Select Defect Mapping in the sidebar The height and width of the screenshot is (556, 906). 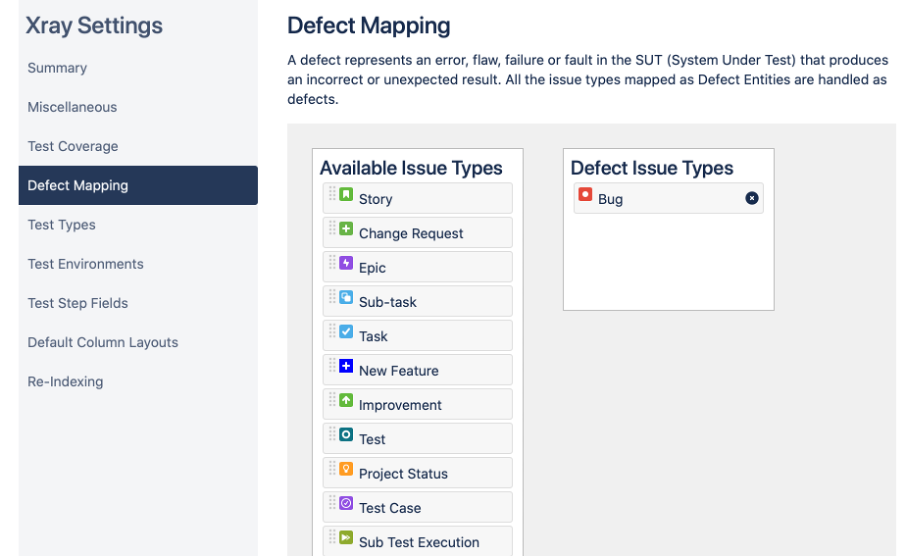pyautogui.click(x=78, y=185)
